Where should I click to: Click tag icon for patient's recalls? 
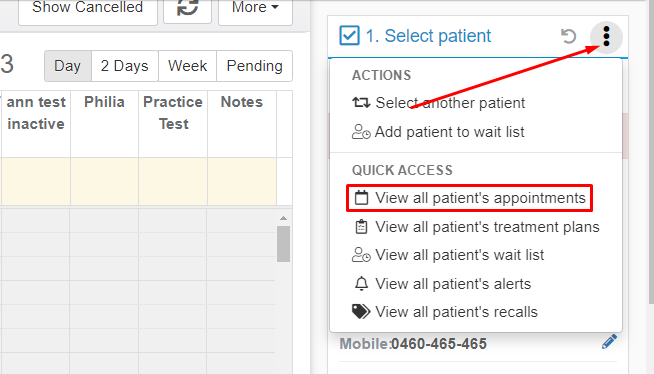(361, 311)
